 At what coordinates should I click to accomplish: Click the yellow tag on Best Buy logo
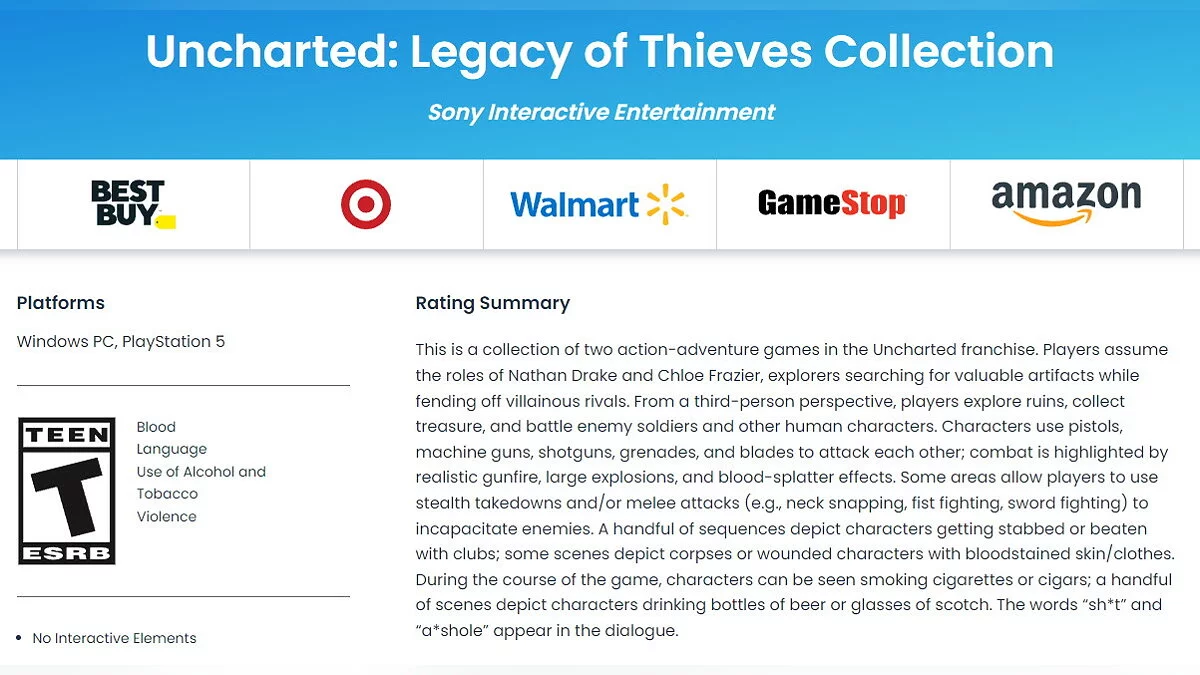pos(166,221)
